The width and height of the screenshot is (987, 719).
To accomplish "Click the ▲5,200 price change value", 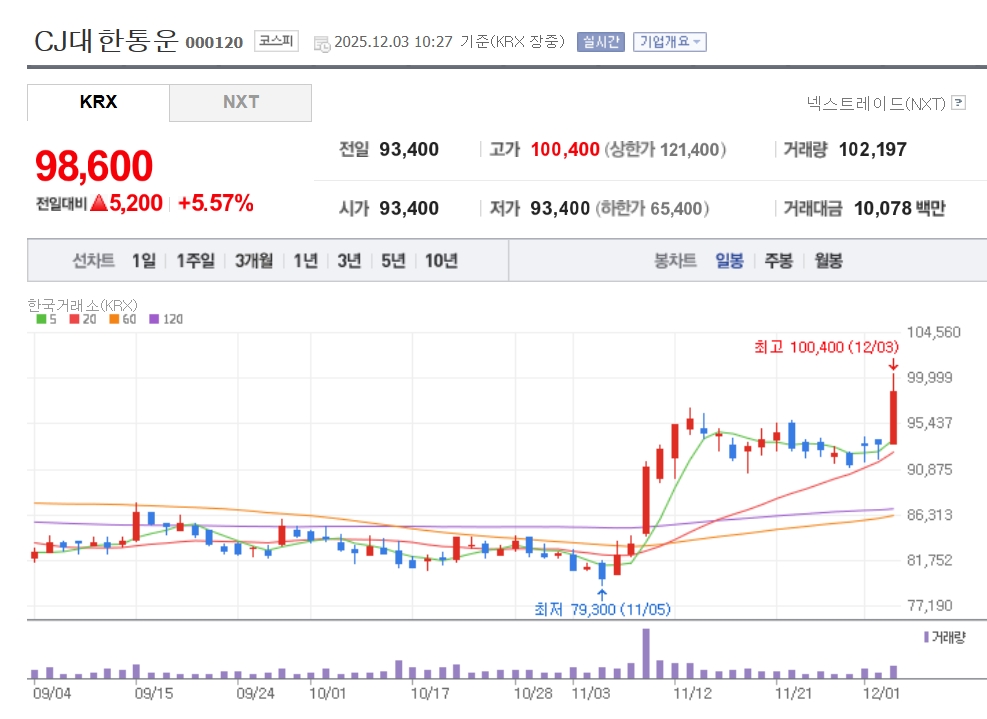I will click(x=127, y=203).
